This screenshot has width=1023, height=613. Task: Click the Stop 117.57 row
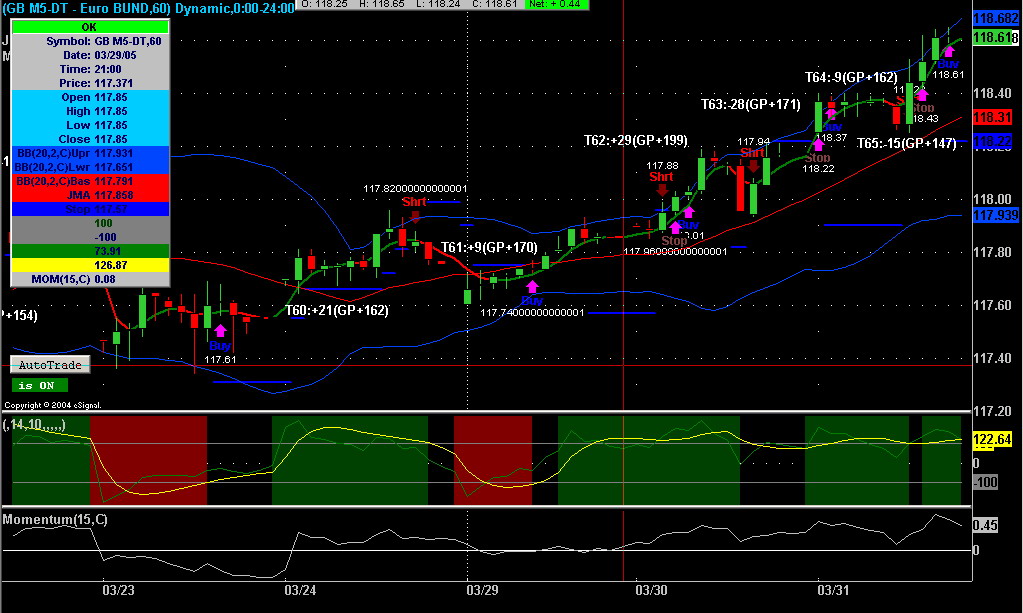click(90, 209)
